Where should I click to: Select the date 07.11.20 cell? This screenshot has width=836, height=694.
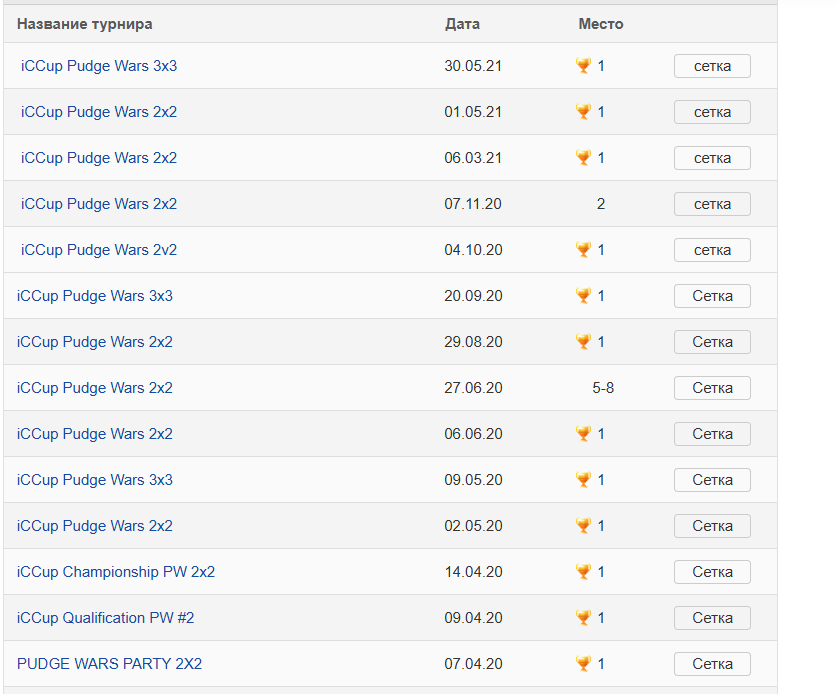(473, 204)
